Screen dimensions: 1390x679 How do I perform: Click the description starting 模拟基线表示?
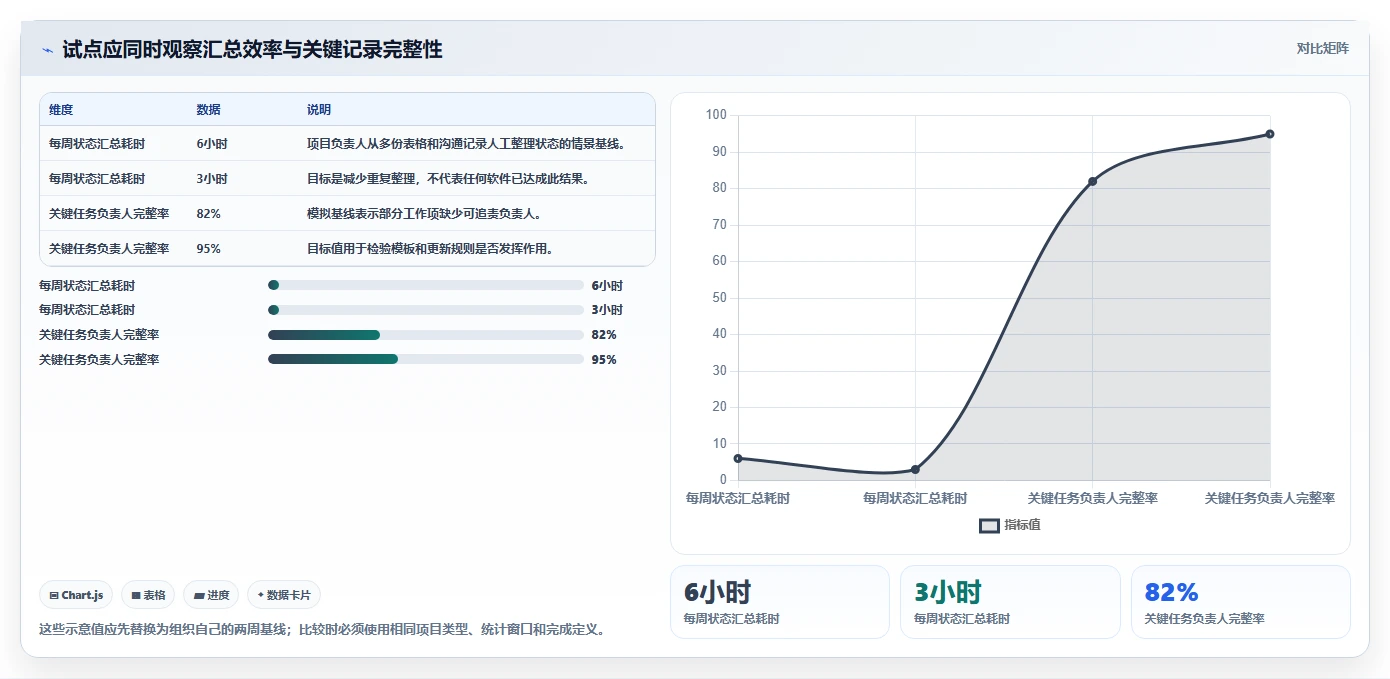click(x=424, y=214)
